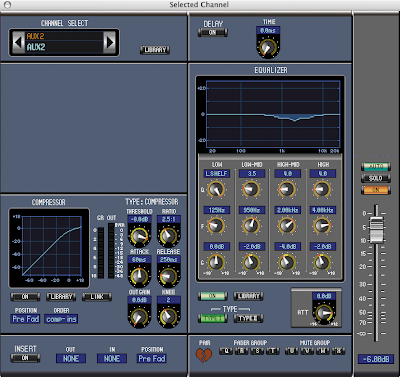Image resolution: width=400 pixels, height=377 pixels.
Task: Click the 125Hz LOW frequency value
Action: click(217, 210)
